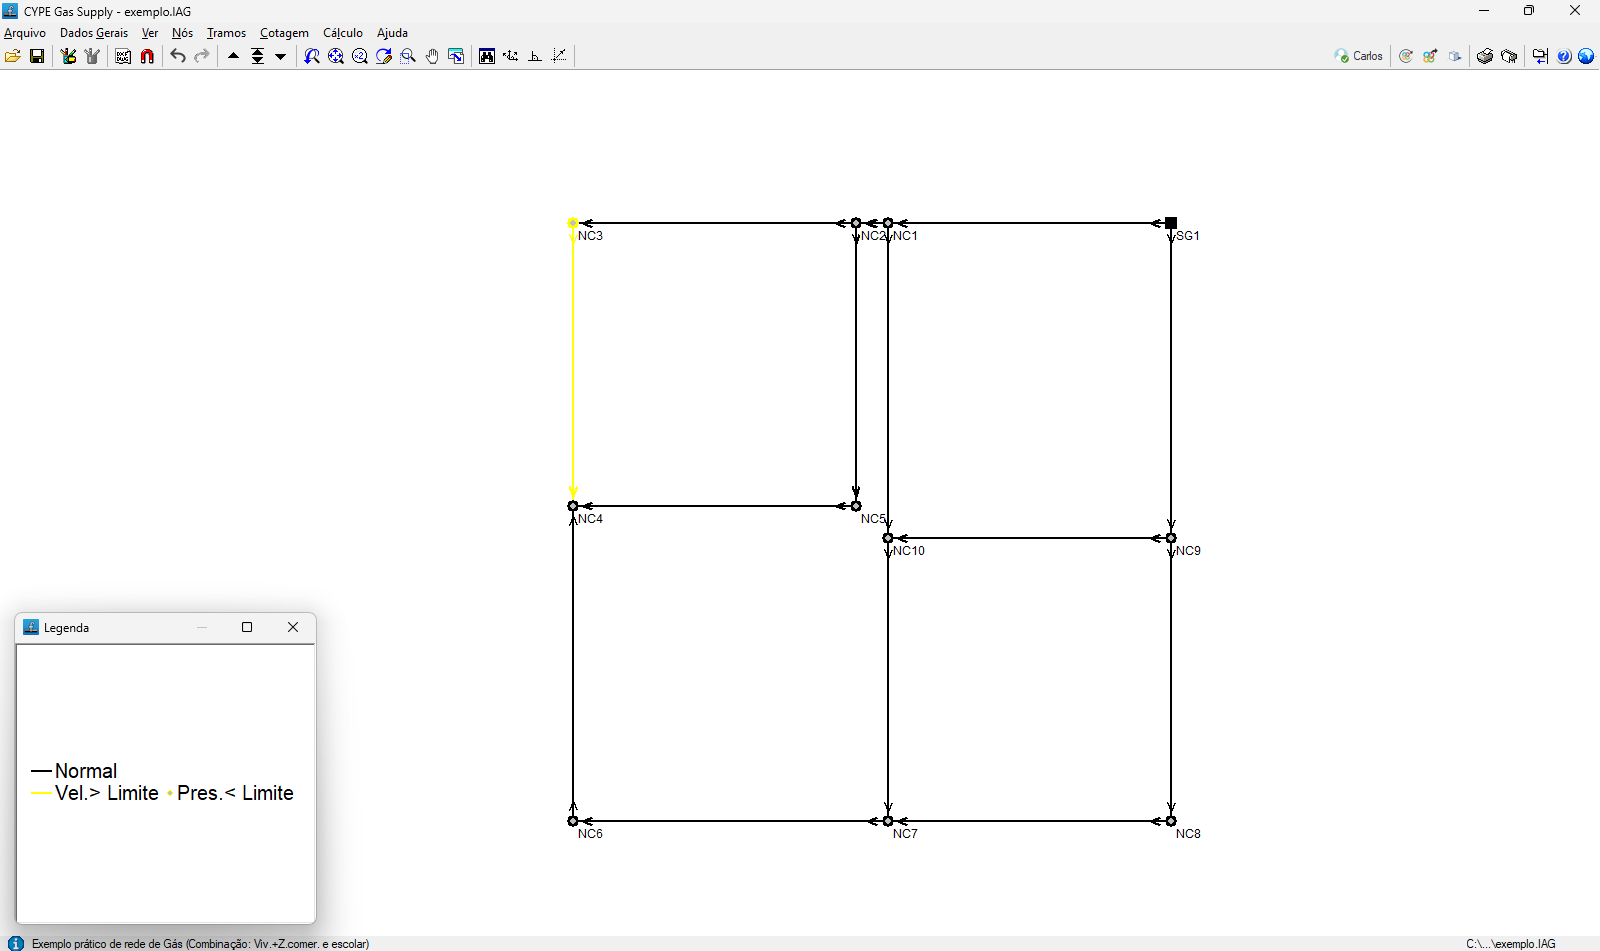
Task: Click the Pres.< Limite legend entry
Action: [x=231, y=793]
